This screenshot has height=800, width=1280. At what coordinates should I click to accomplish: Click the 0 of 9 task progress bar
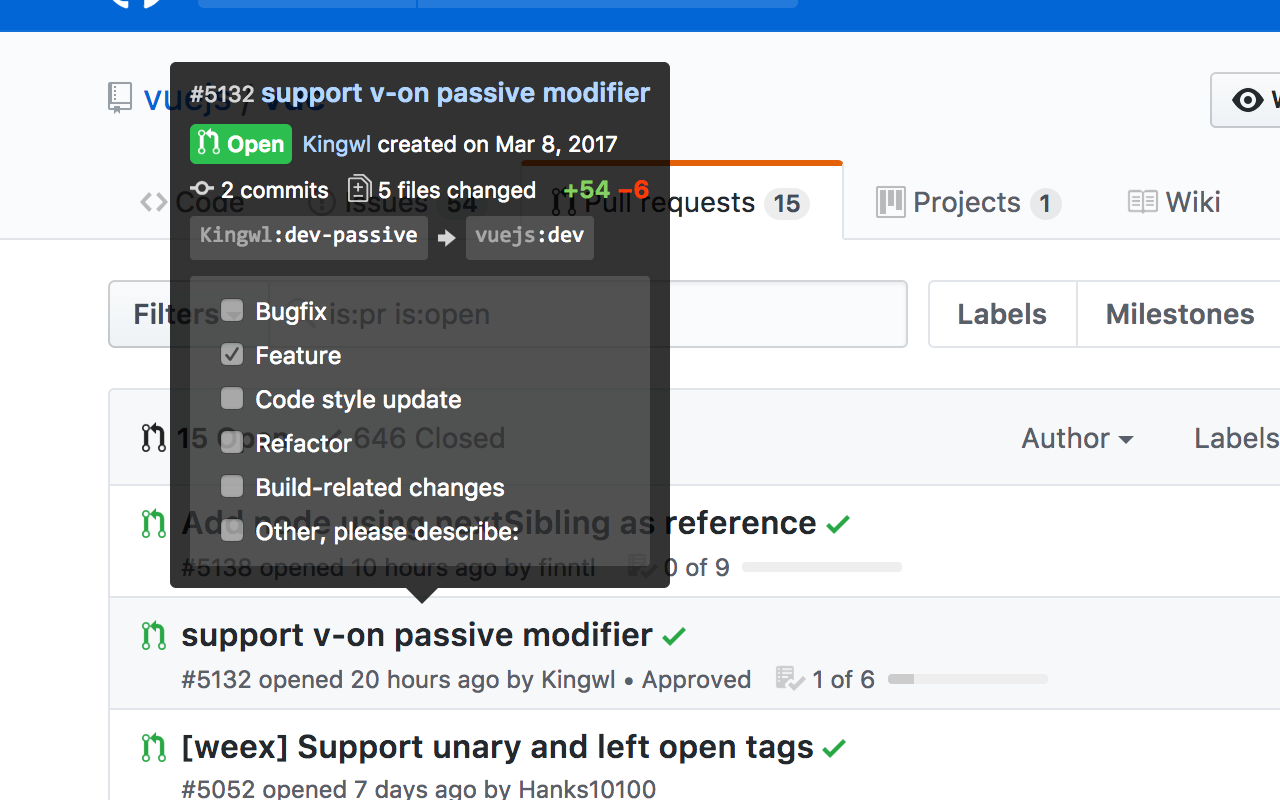tap(822, 567)
